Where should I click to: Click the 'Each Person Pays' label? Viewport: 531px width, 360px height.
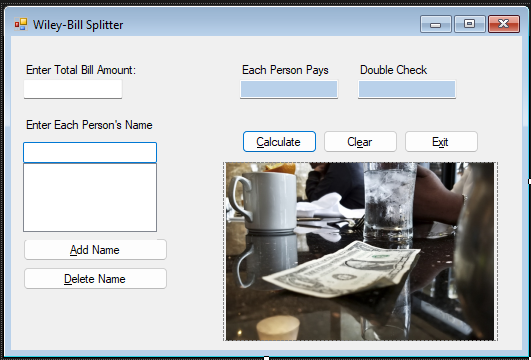click(x=285, y=70)
